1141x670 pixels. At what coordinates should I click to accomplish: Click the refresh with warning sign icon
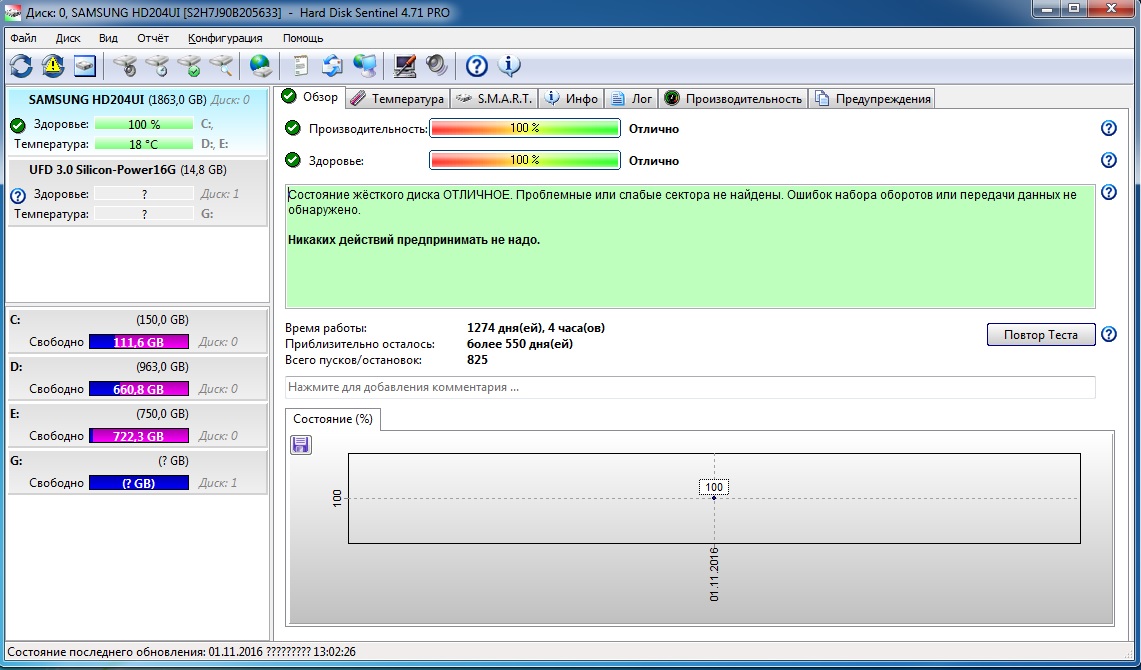[x=53, y=66]
